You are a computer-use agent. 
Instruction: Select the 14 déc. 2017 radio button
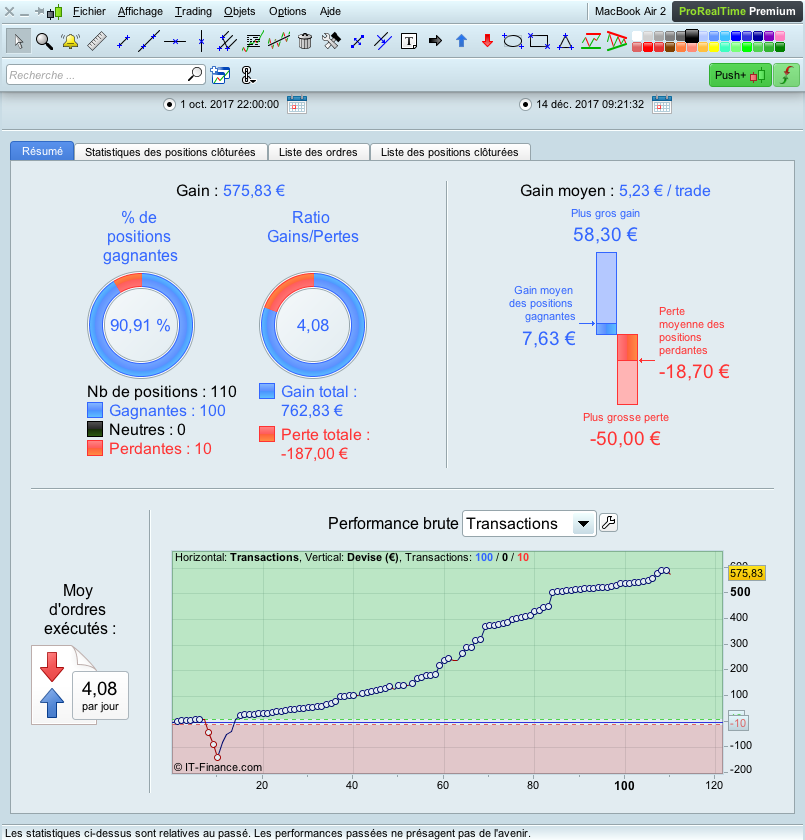point(525,104)
